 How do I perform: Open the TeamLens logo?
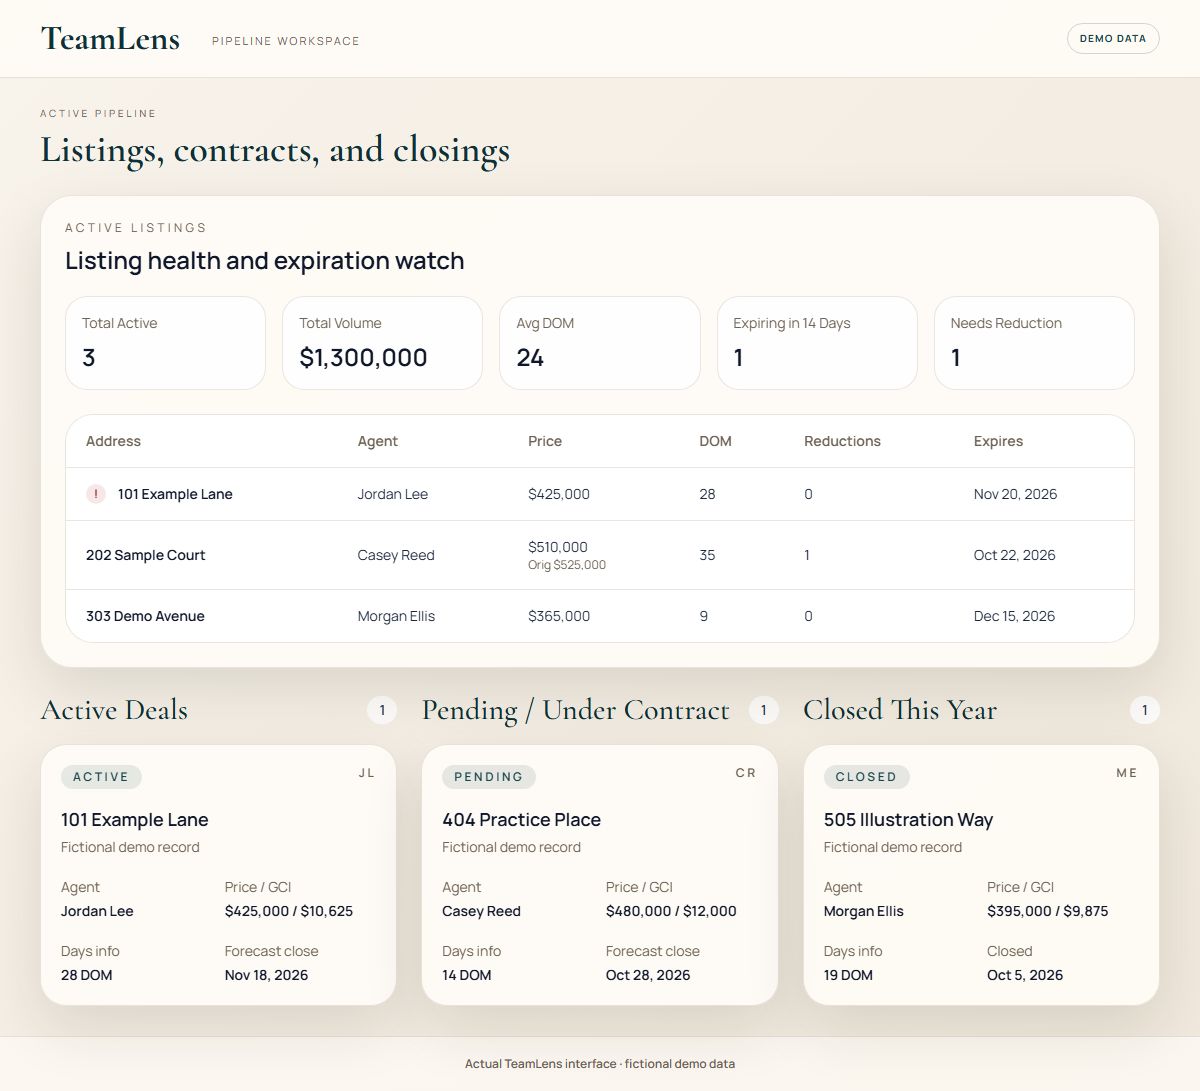[x=110, y=39]
